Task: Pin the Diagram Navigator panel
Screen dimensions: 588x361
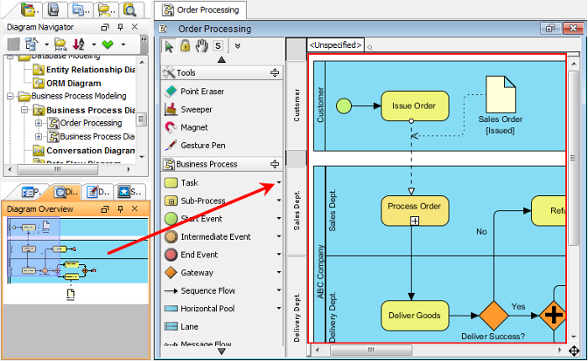Action: point(120,27)
